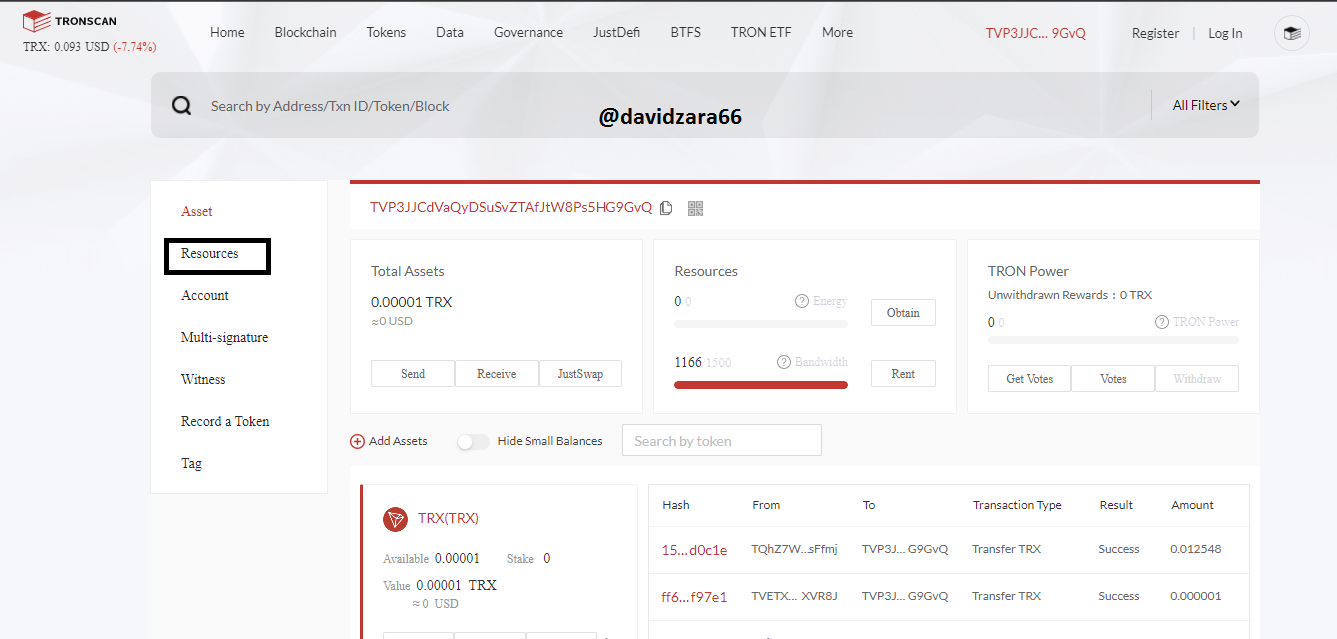This screenshot has width=1337, height=639.
Task: Click the Hash column header
Action: pyautogui.click(x=676, y=505)
